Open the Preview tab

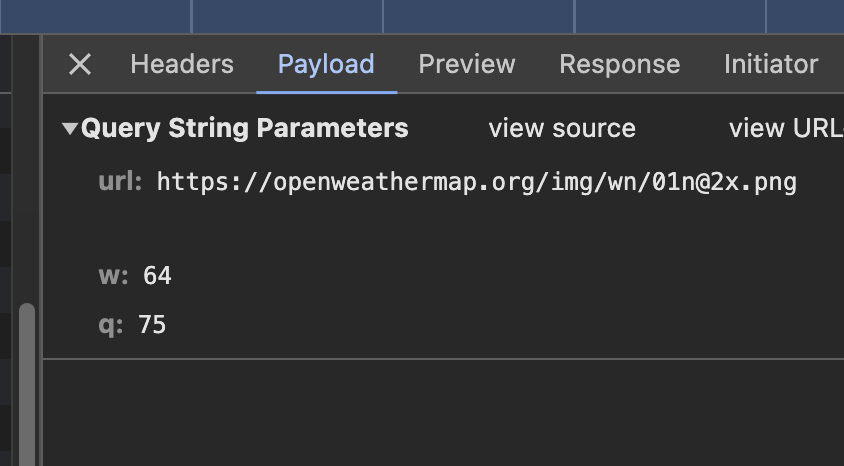click(467, 65)
